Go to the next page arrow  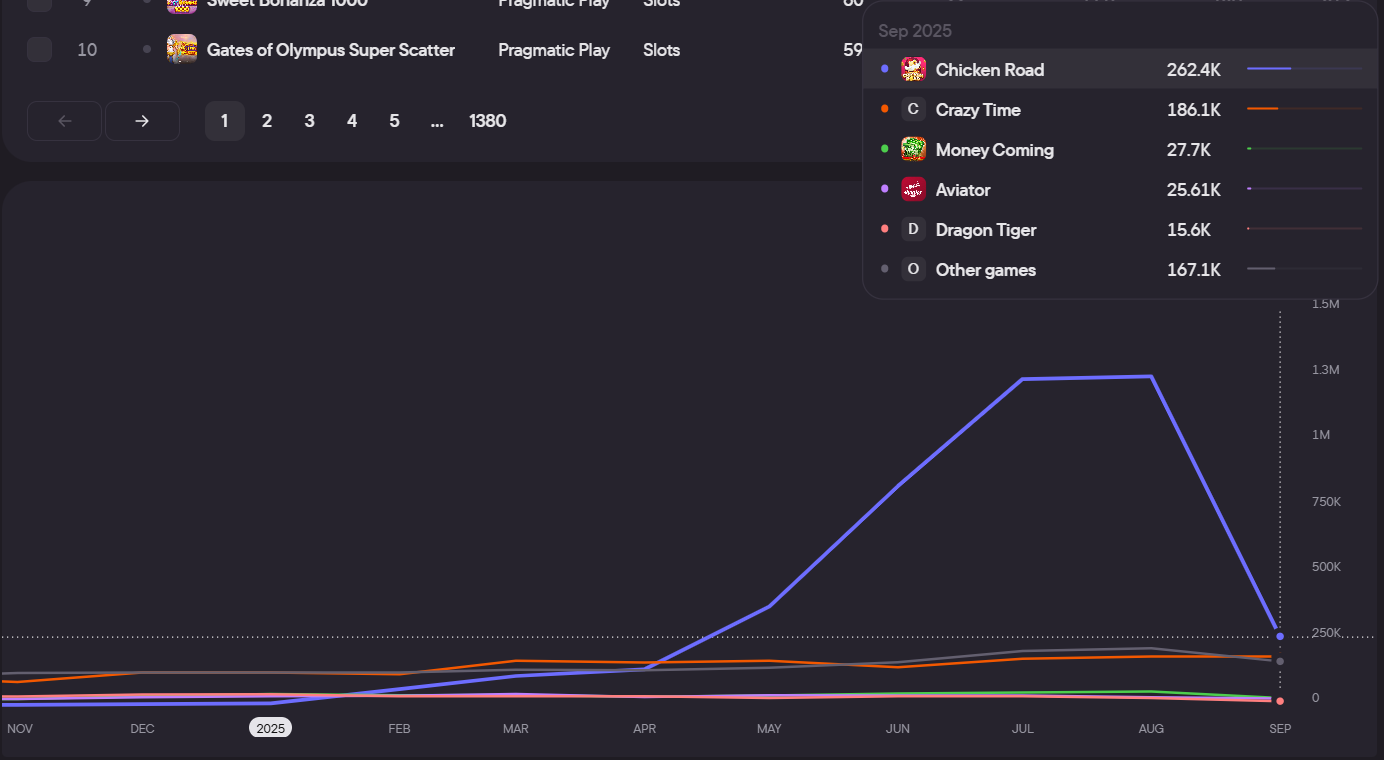tap(142, 121)
